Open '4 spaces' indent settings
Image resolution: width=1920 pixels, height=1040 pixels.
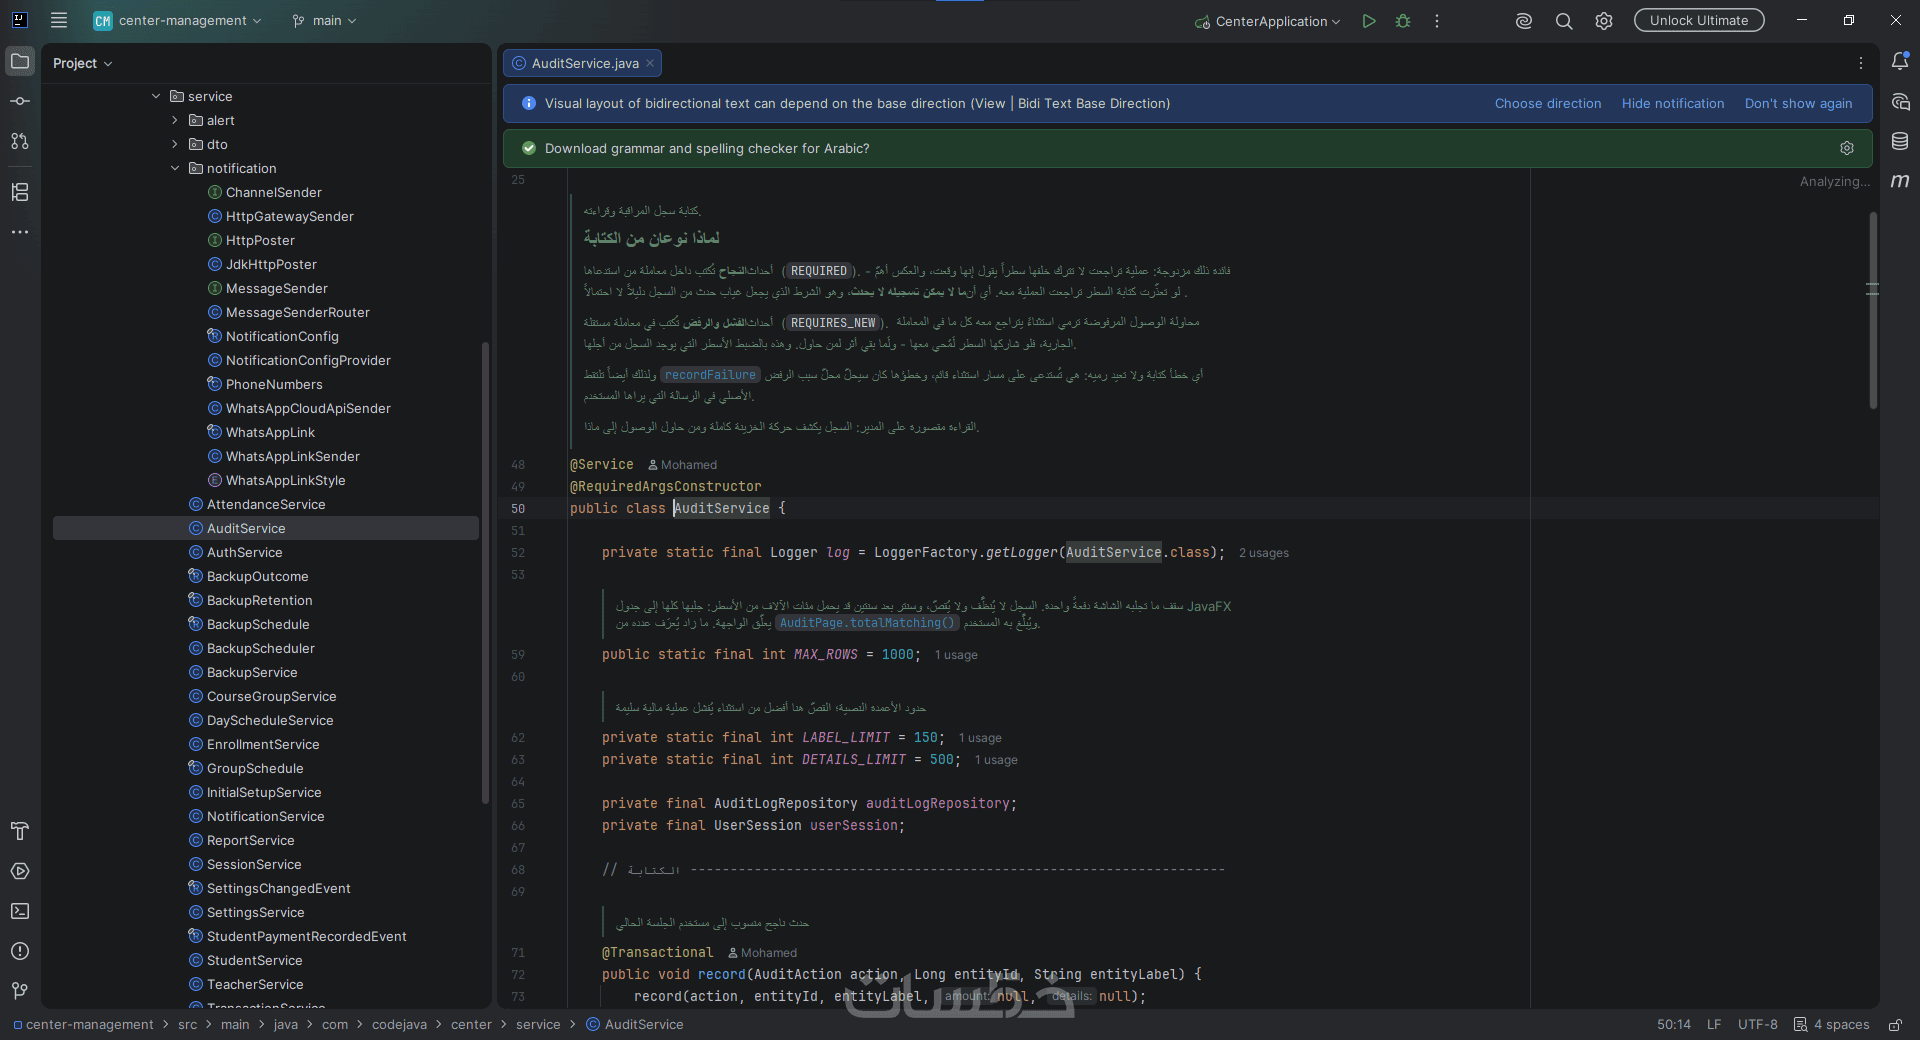tap(1832, 1025)
